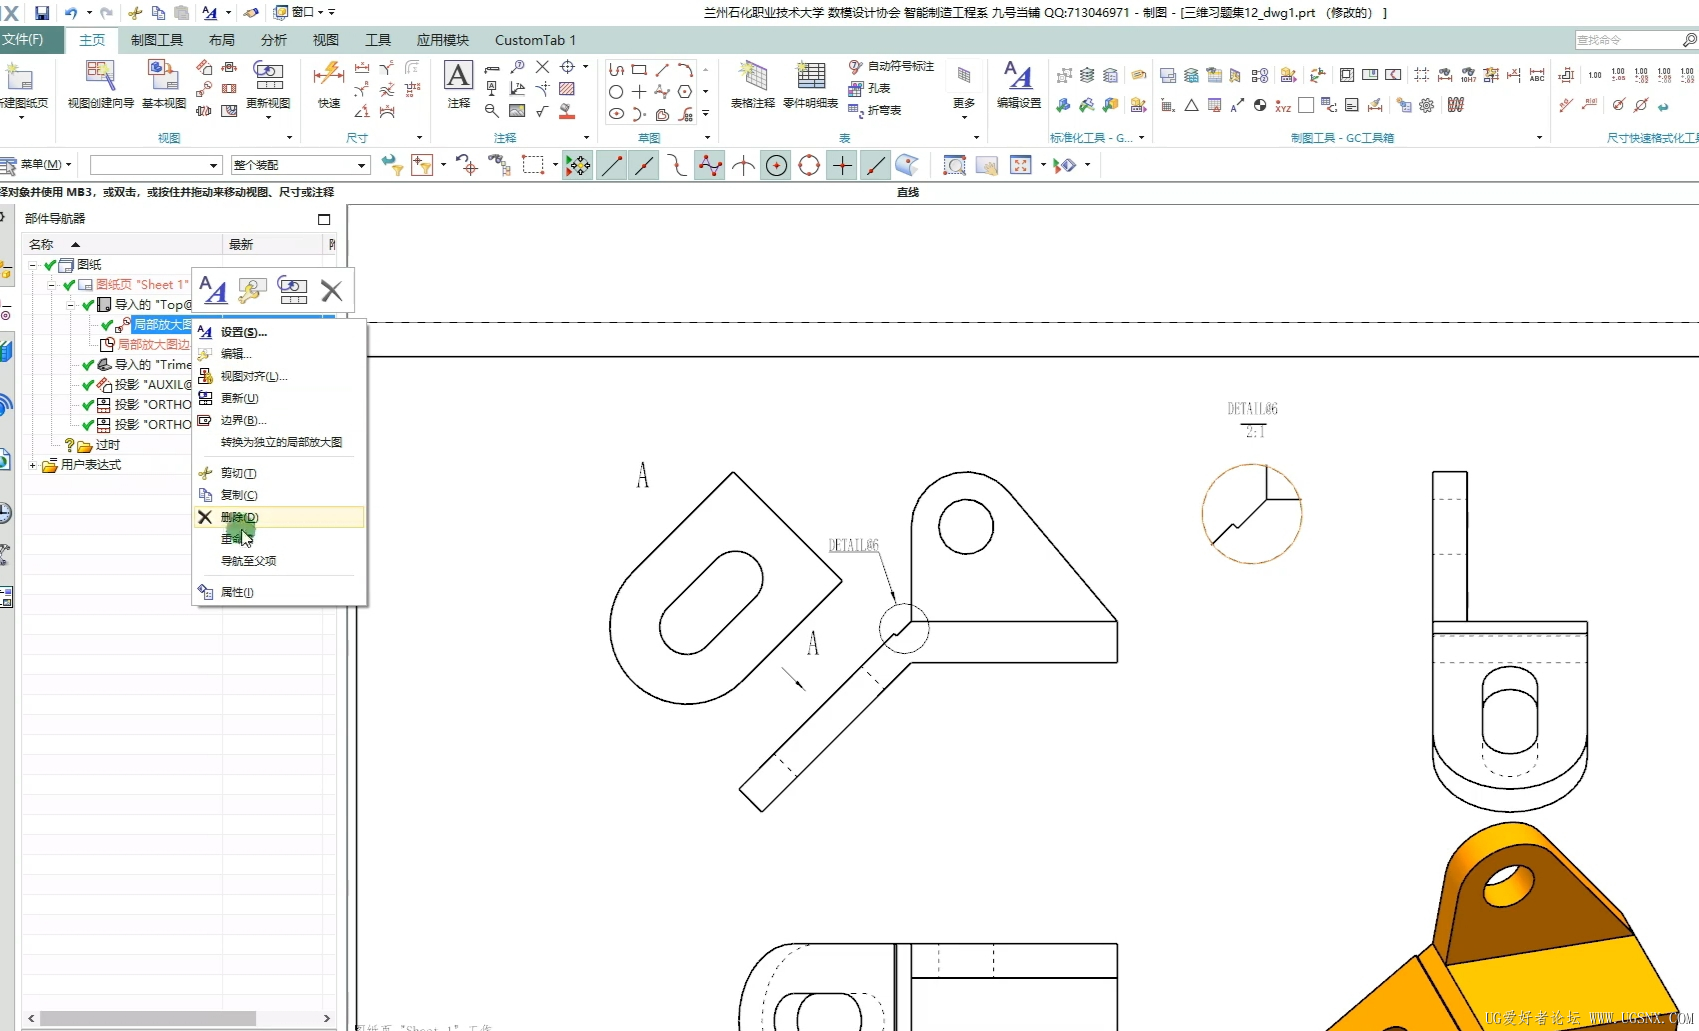Toggle the Enable Snap Point button

[x=578, y=165]
